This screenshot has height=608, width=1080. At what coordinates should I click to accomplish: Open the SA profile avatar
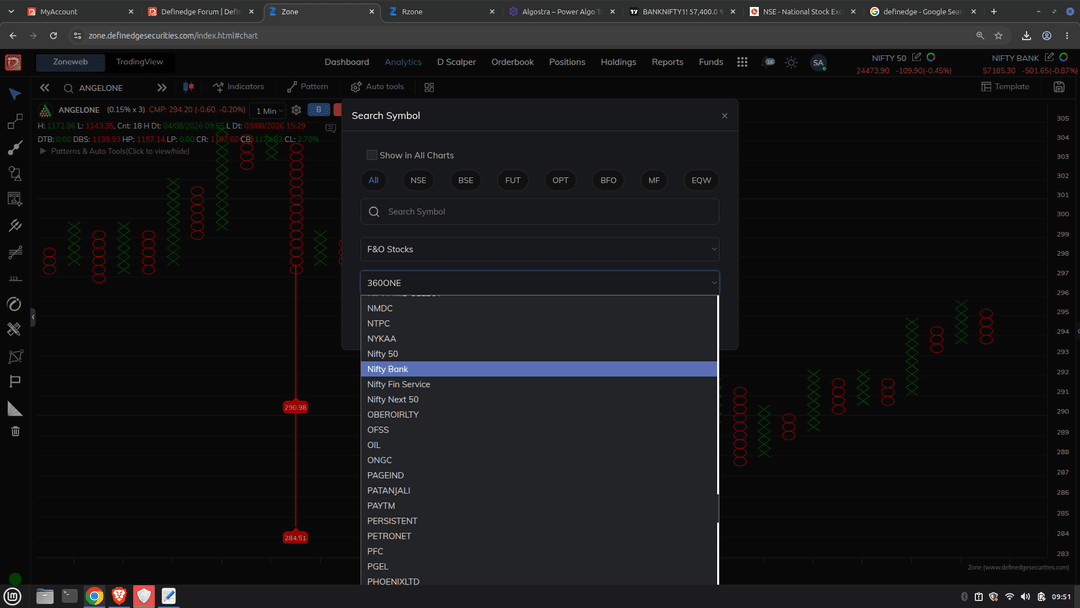click(x=818, y=63)
